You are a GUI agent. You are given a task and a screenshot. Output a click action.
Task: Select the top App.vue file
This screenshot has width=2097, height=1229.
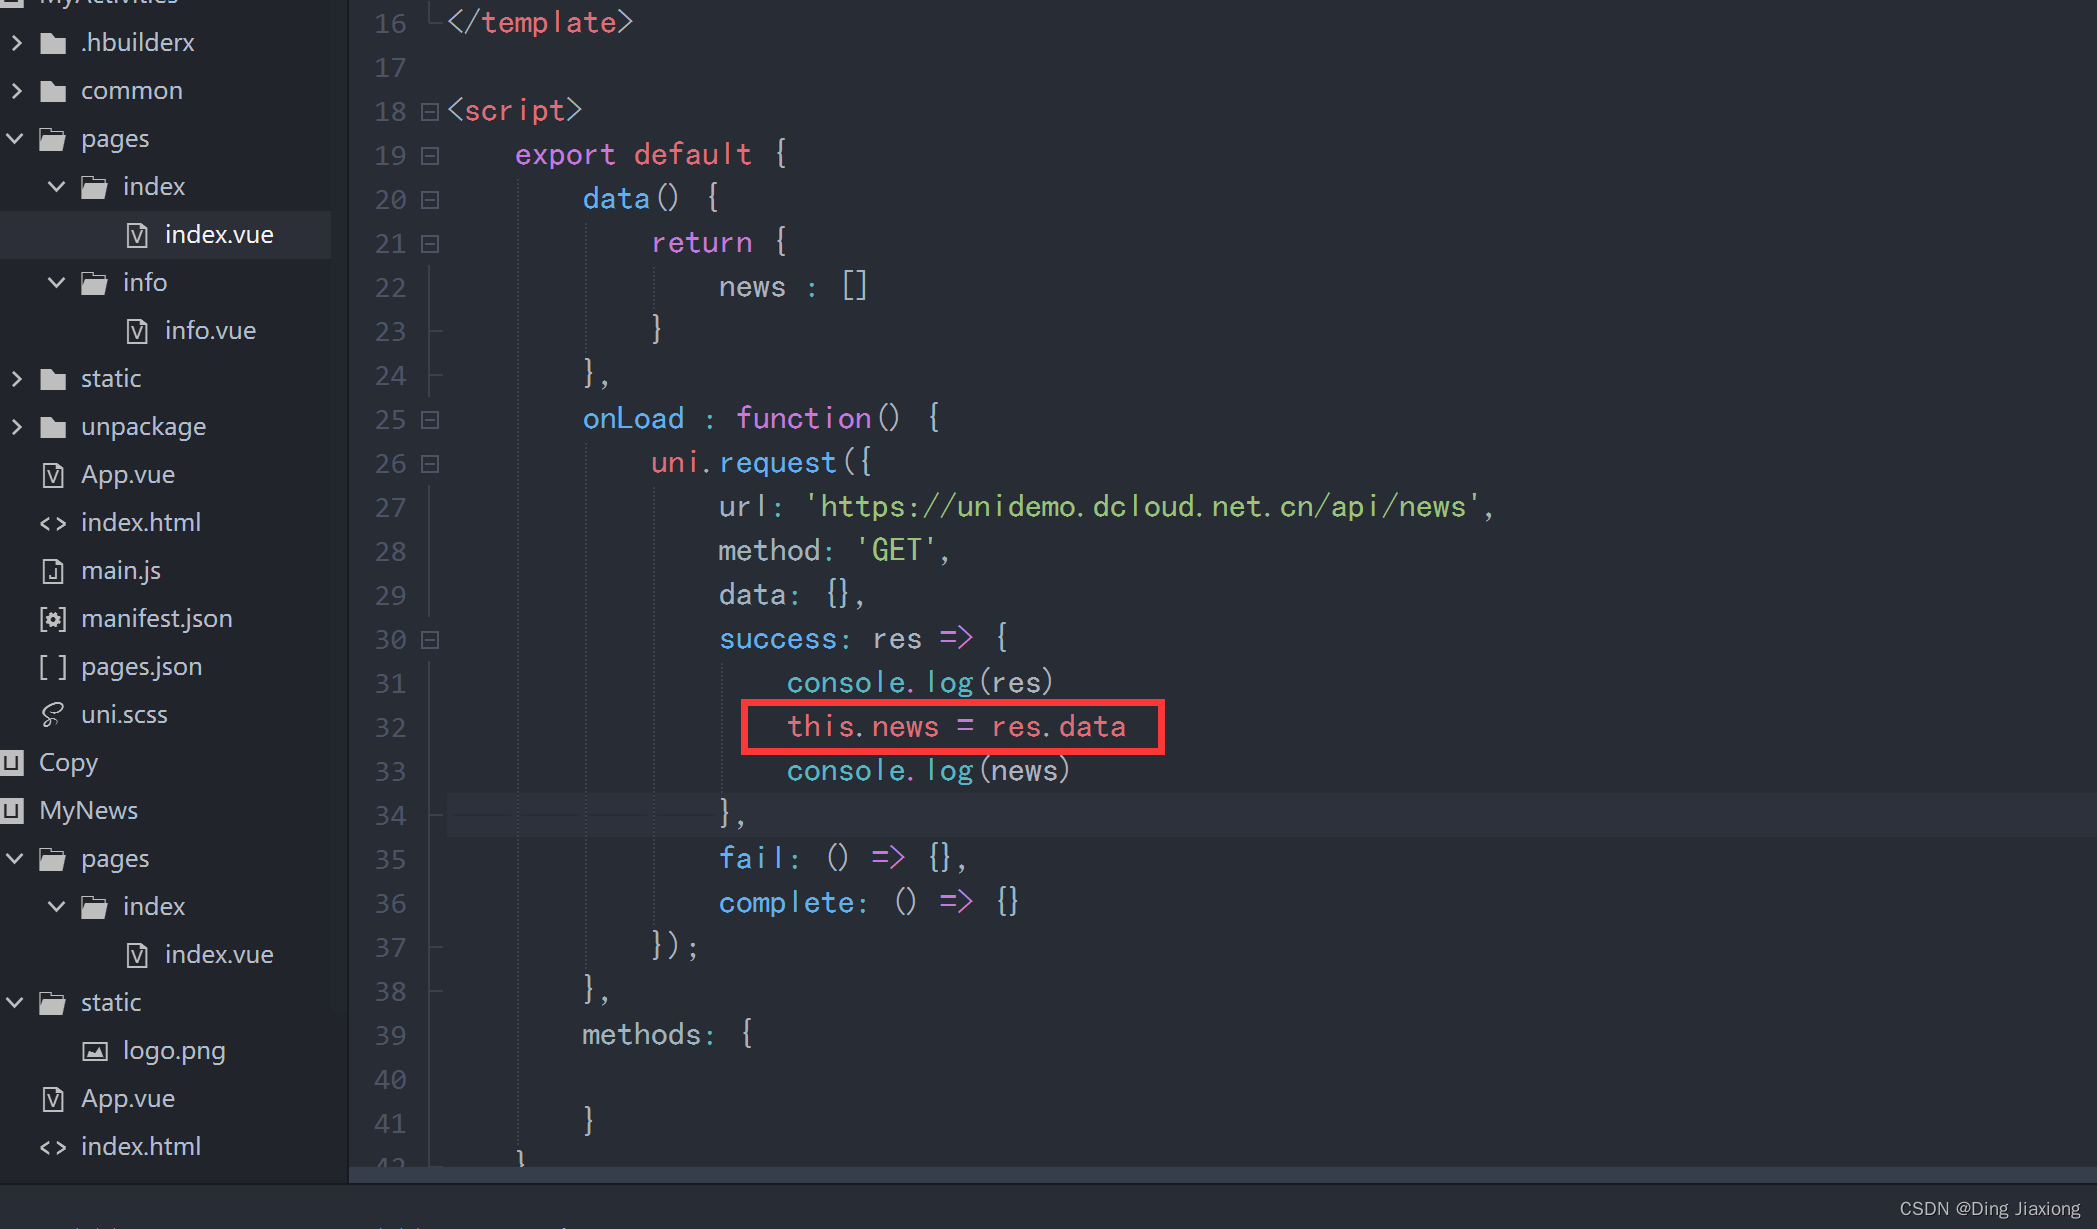(x=127, y=475)
